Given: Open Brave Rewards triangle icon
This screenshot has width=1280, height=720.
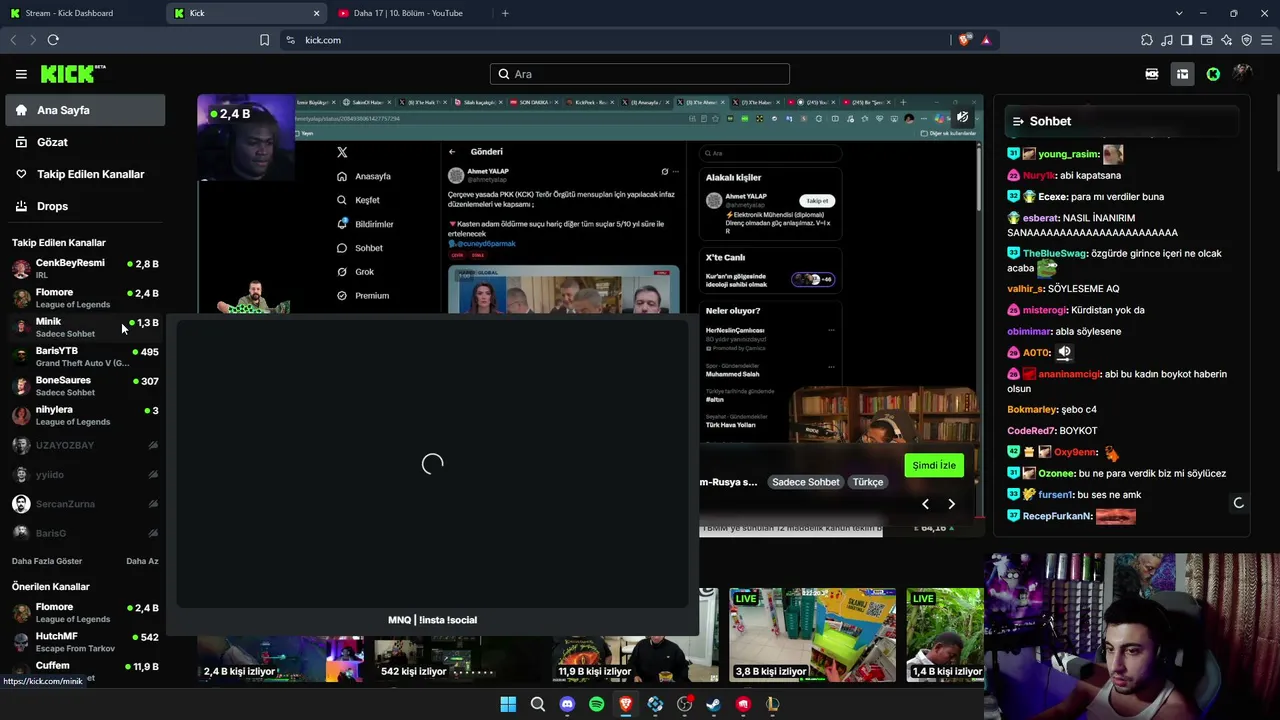Looking at the screenshot, I should click(986, 40).
